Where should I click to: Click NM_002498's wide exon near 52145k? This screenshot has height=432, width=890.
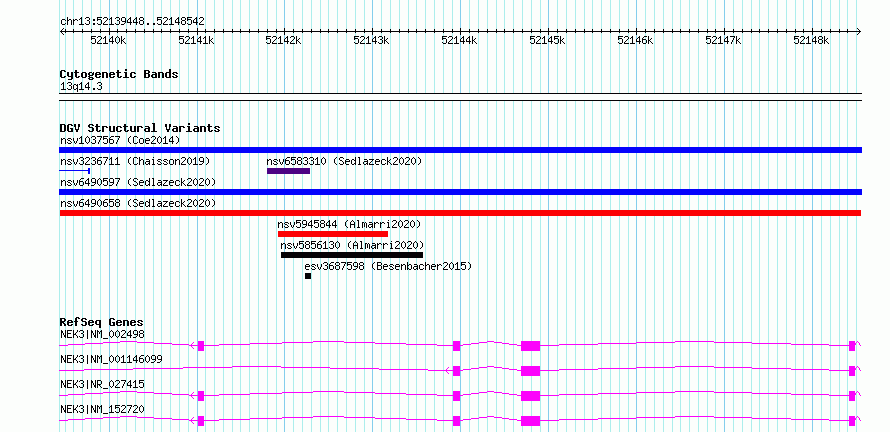(531, 346)
